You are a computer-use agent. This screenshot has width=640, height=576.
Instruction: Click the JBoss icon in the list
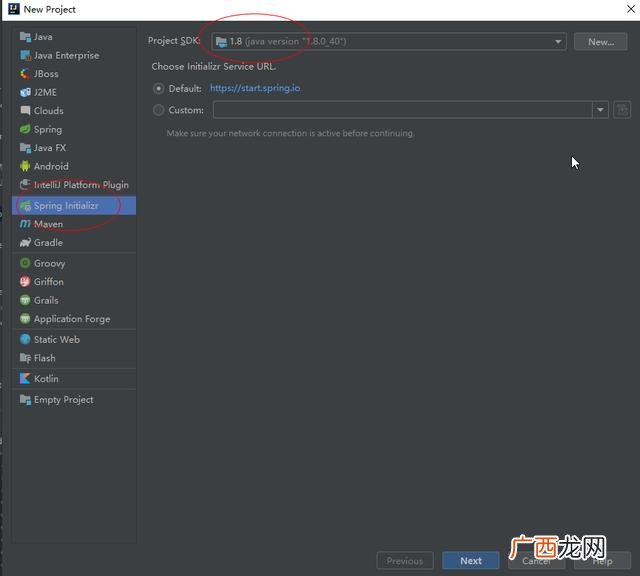click(x=25, y=74)
